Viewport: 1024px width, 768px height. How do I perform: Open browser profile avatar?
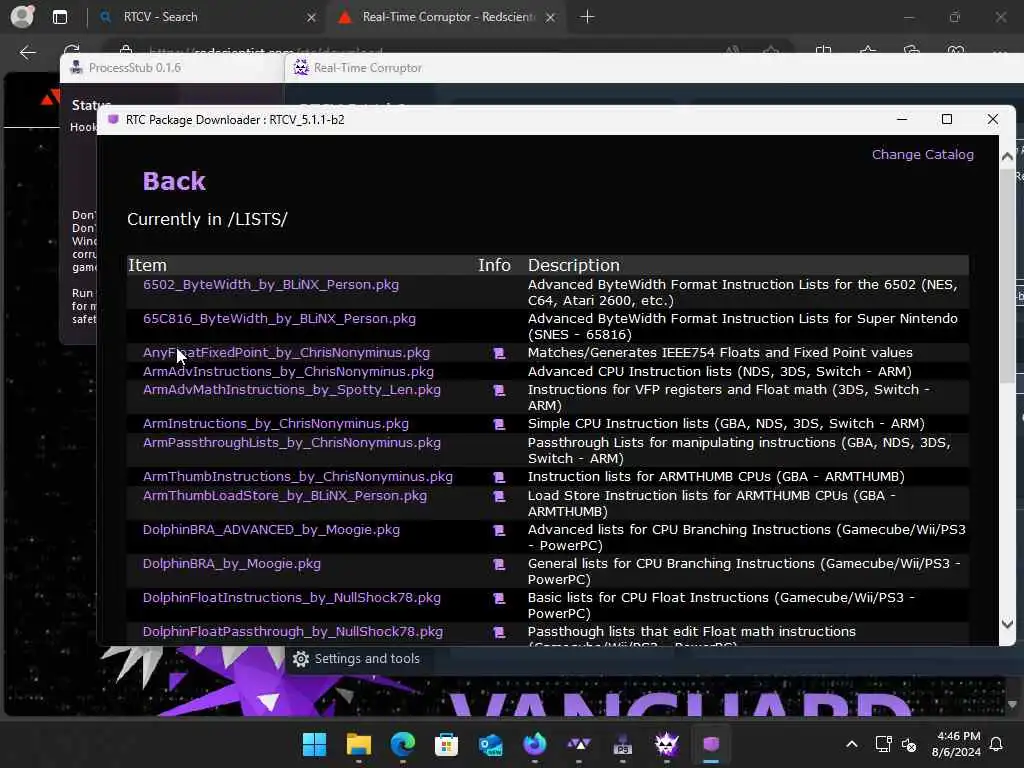click(22, 16)
